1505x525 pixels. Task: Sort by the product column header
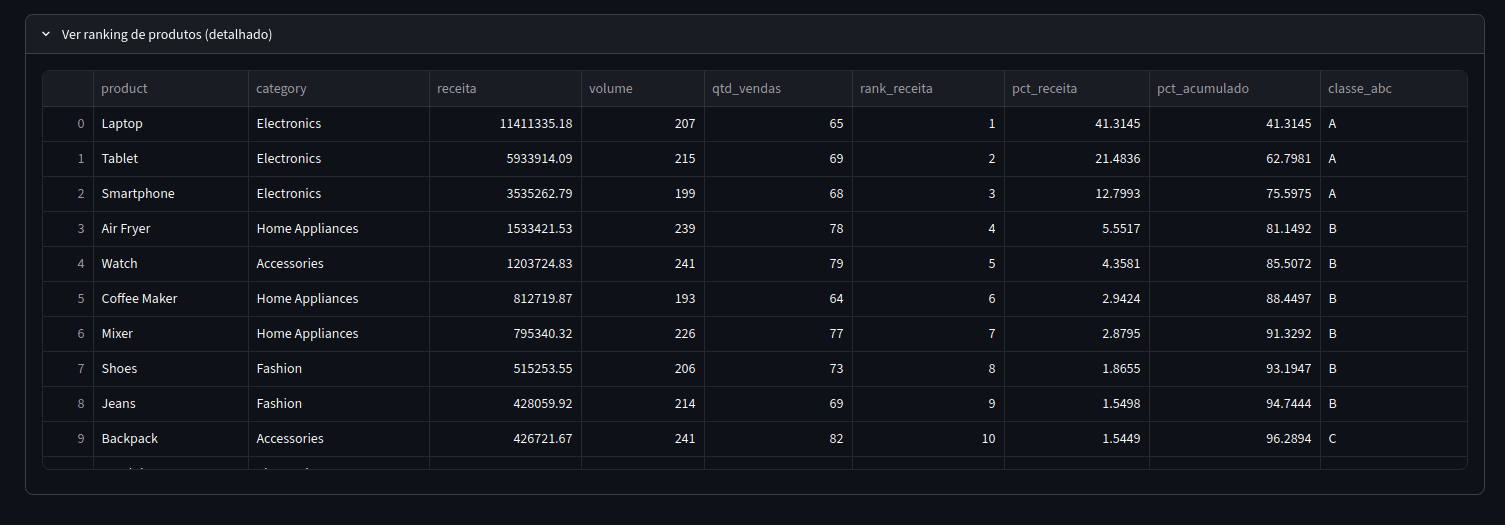(x=171, y=89)
